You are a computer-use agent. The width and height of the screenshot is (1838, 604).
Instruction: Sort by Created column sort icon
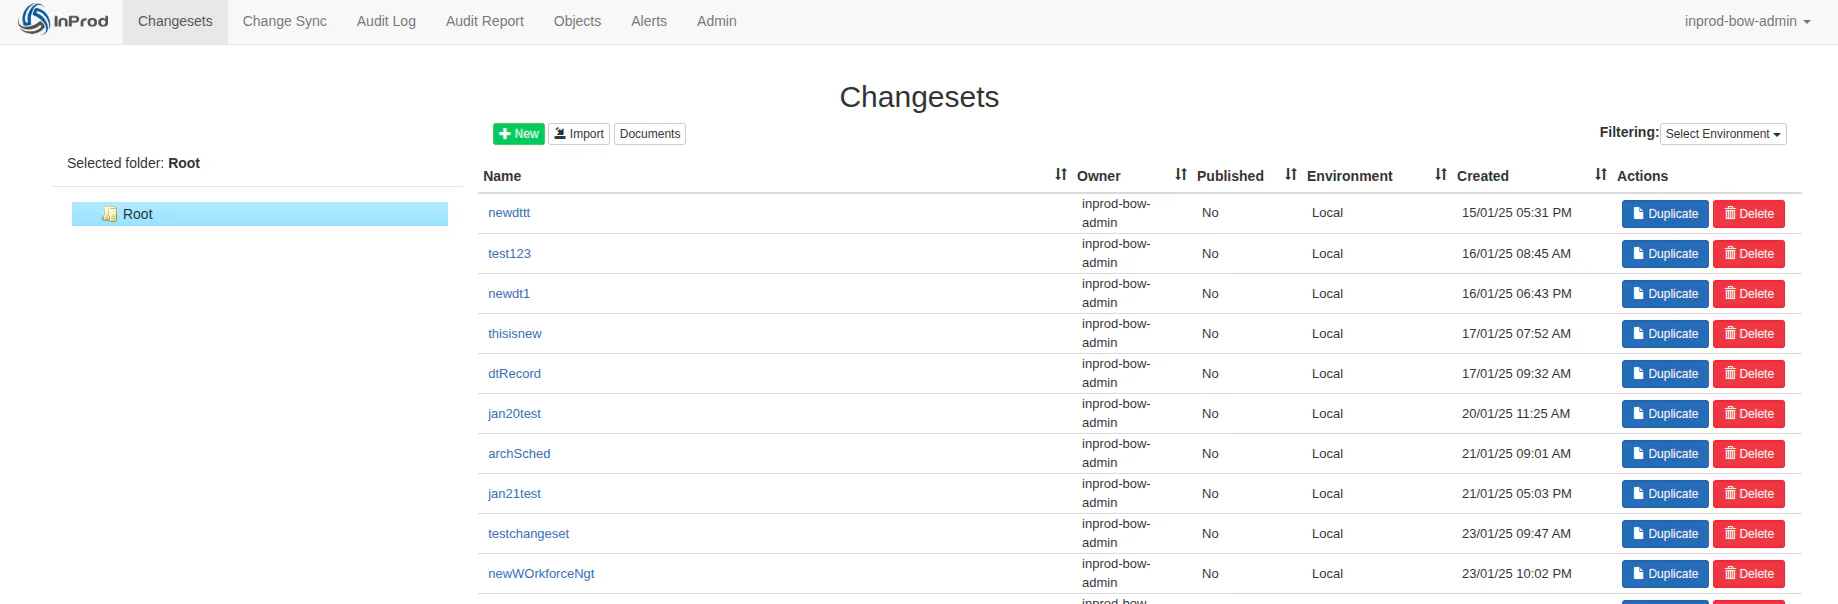coord(1601,174)
